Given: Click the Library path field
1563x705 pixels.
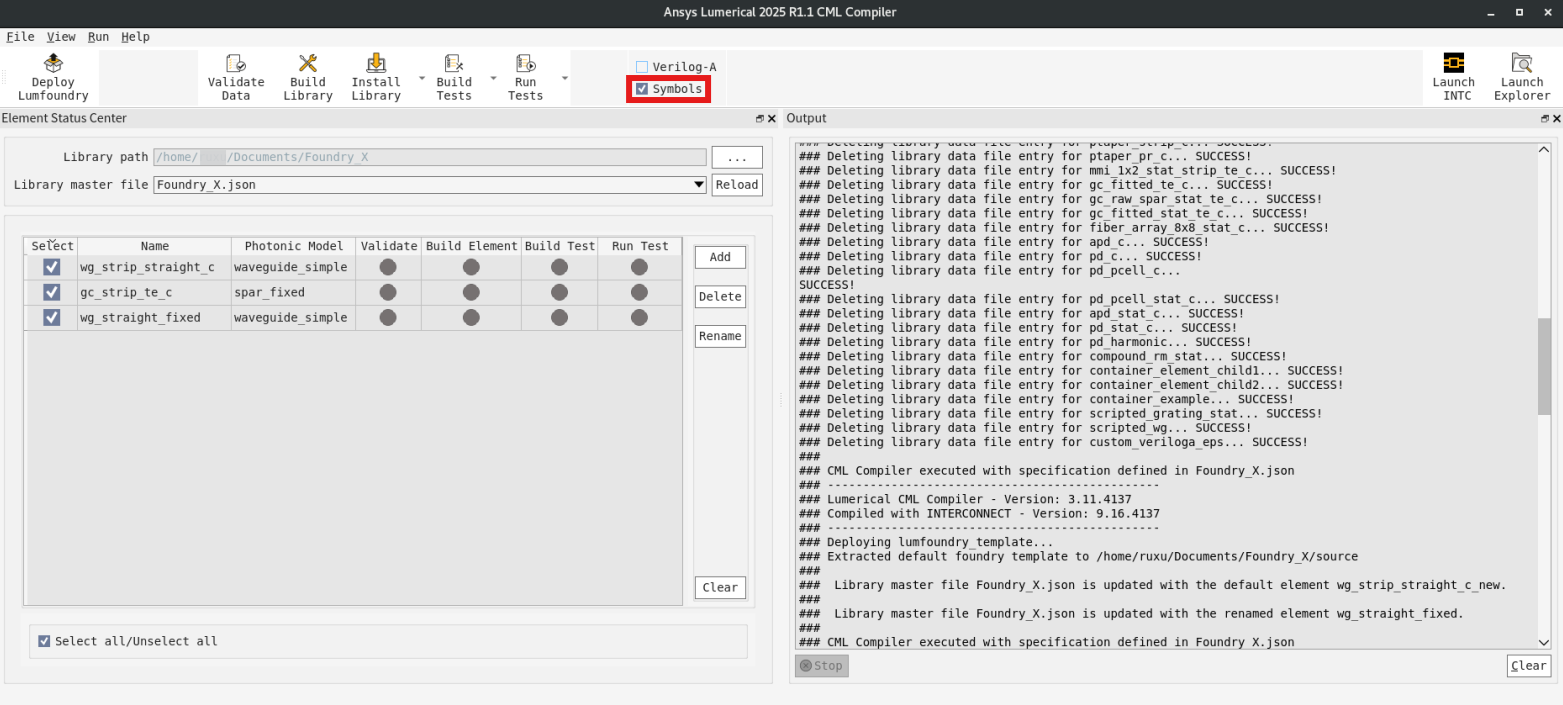Looking at the screenshot, I should point(430,157).
